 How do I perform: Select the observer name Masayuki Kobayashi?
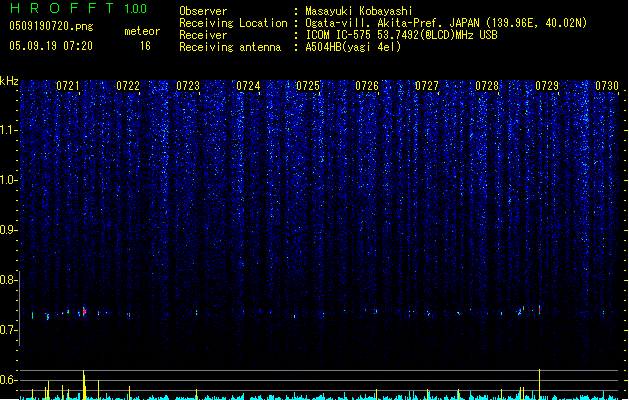coord(359,11)
